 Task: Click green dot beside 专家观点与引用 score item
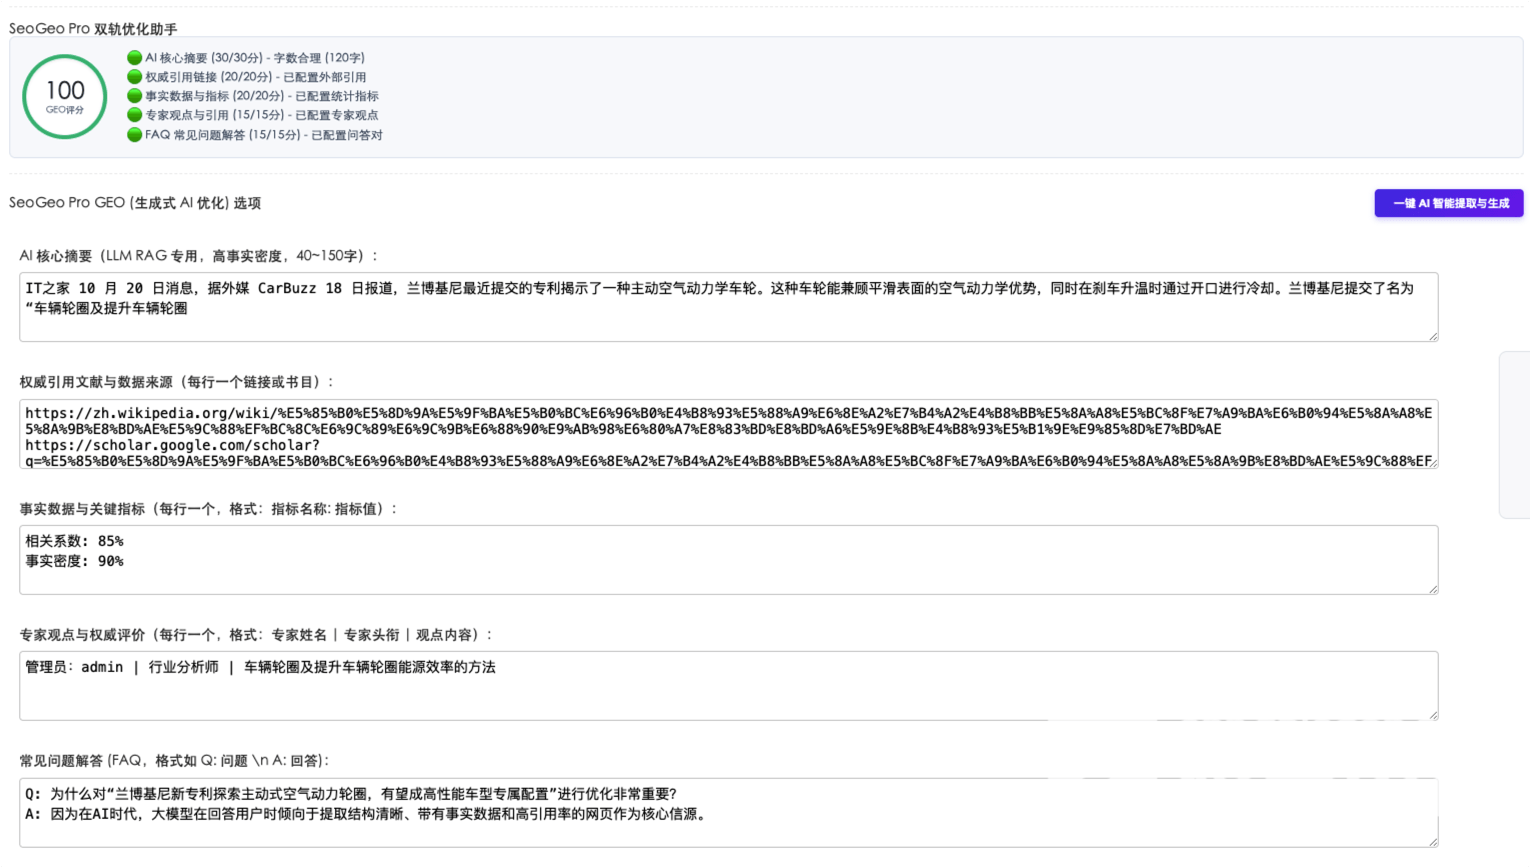tap(134, 115)
